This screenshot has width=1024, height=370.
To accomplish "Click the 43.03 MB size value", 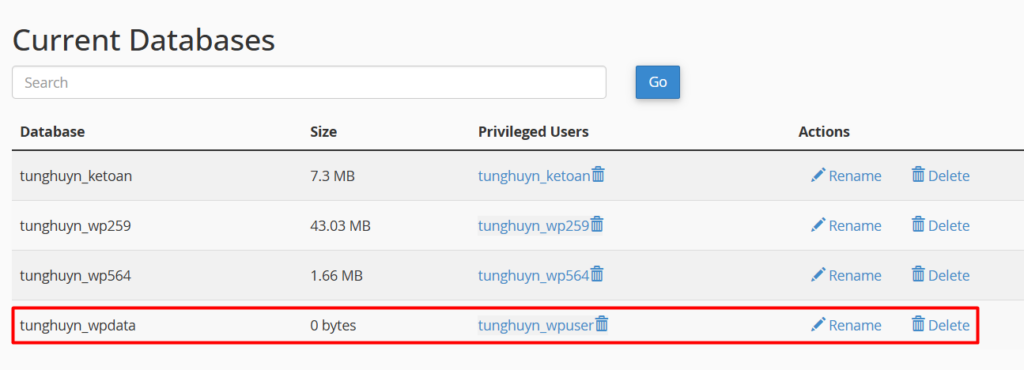I will [x=340, y=225].
